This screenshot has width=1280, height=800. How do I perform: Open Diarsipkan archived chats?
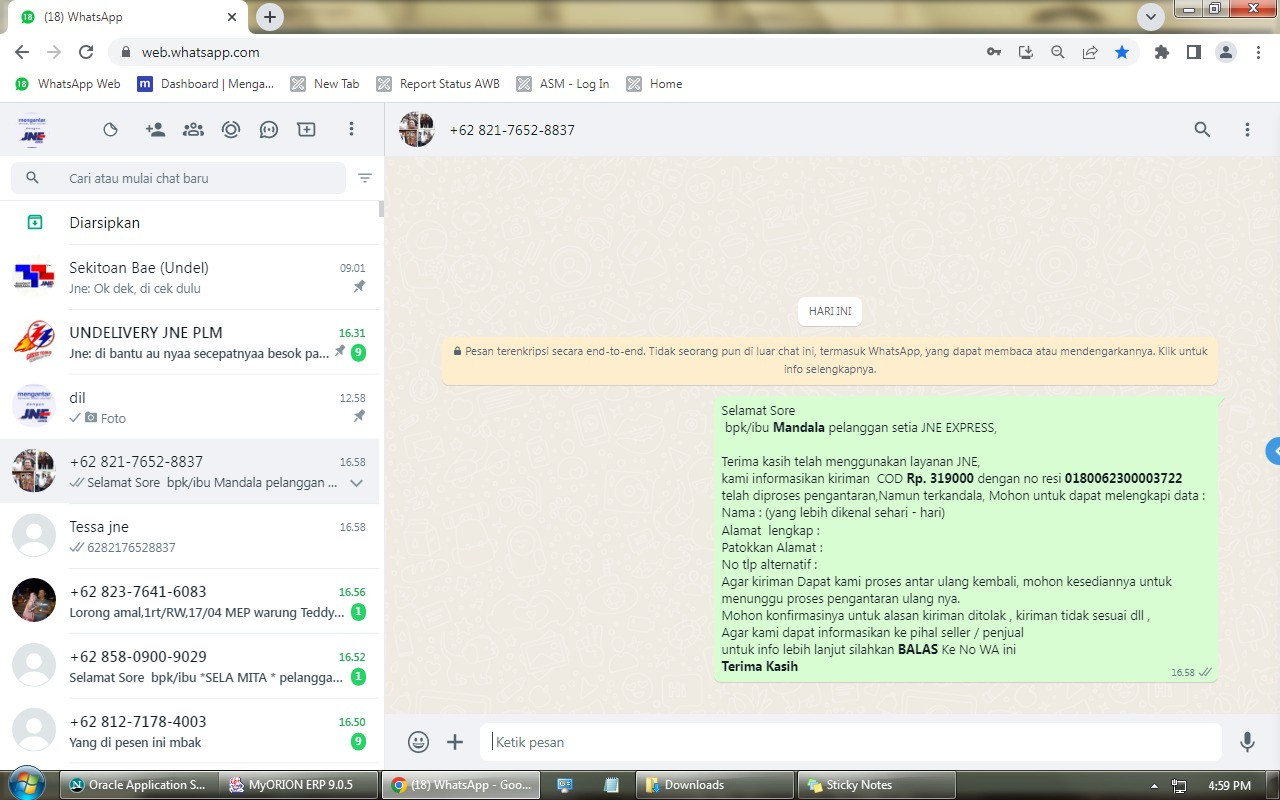point(190,222)
